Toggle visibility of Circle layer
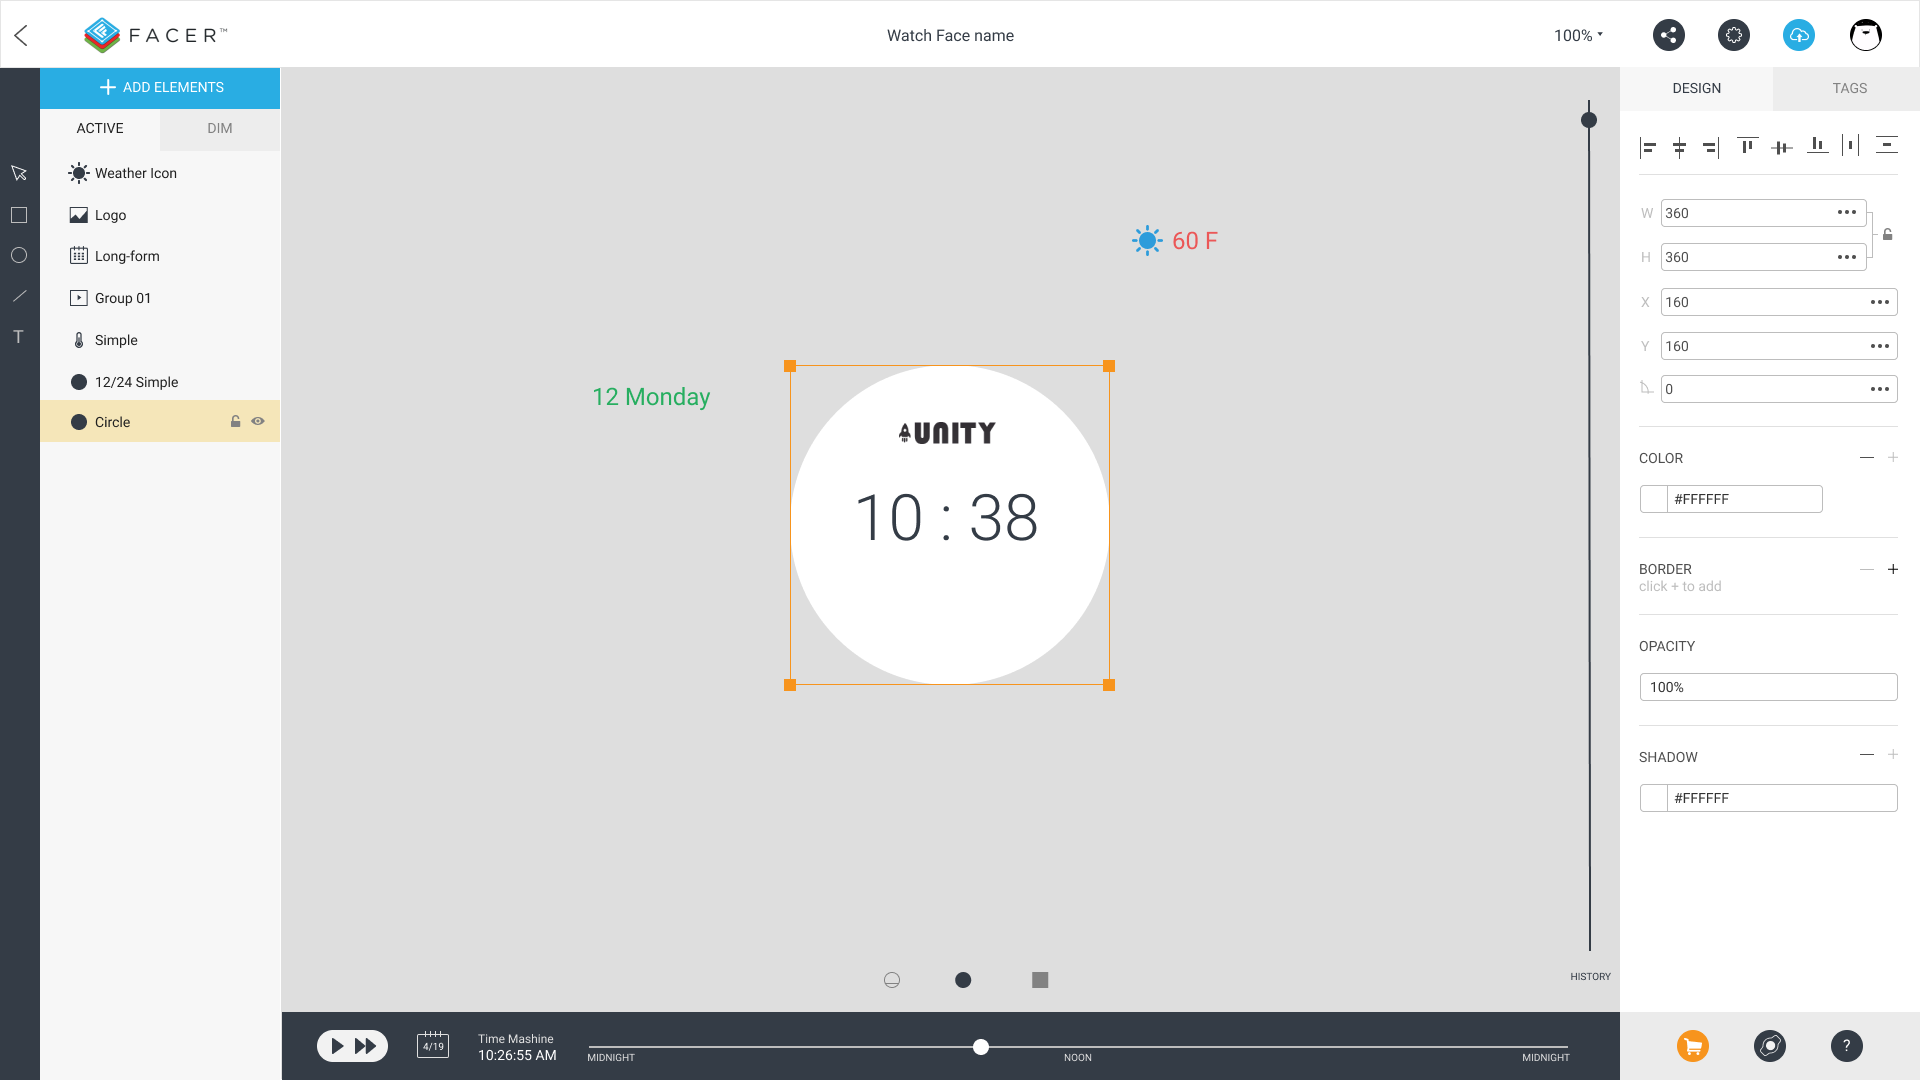The image size is (1920, 1080). (258, 421)
